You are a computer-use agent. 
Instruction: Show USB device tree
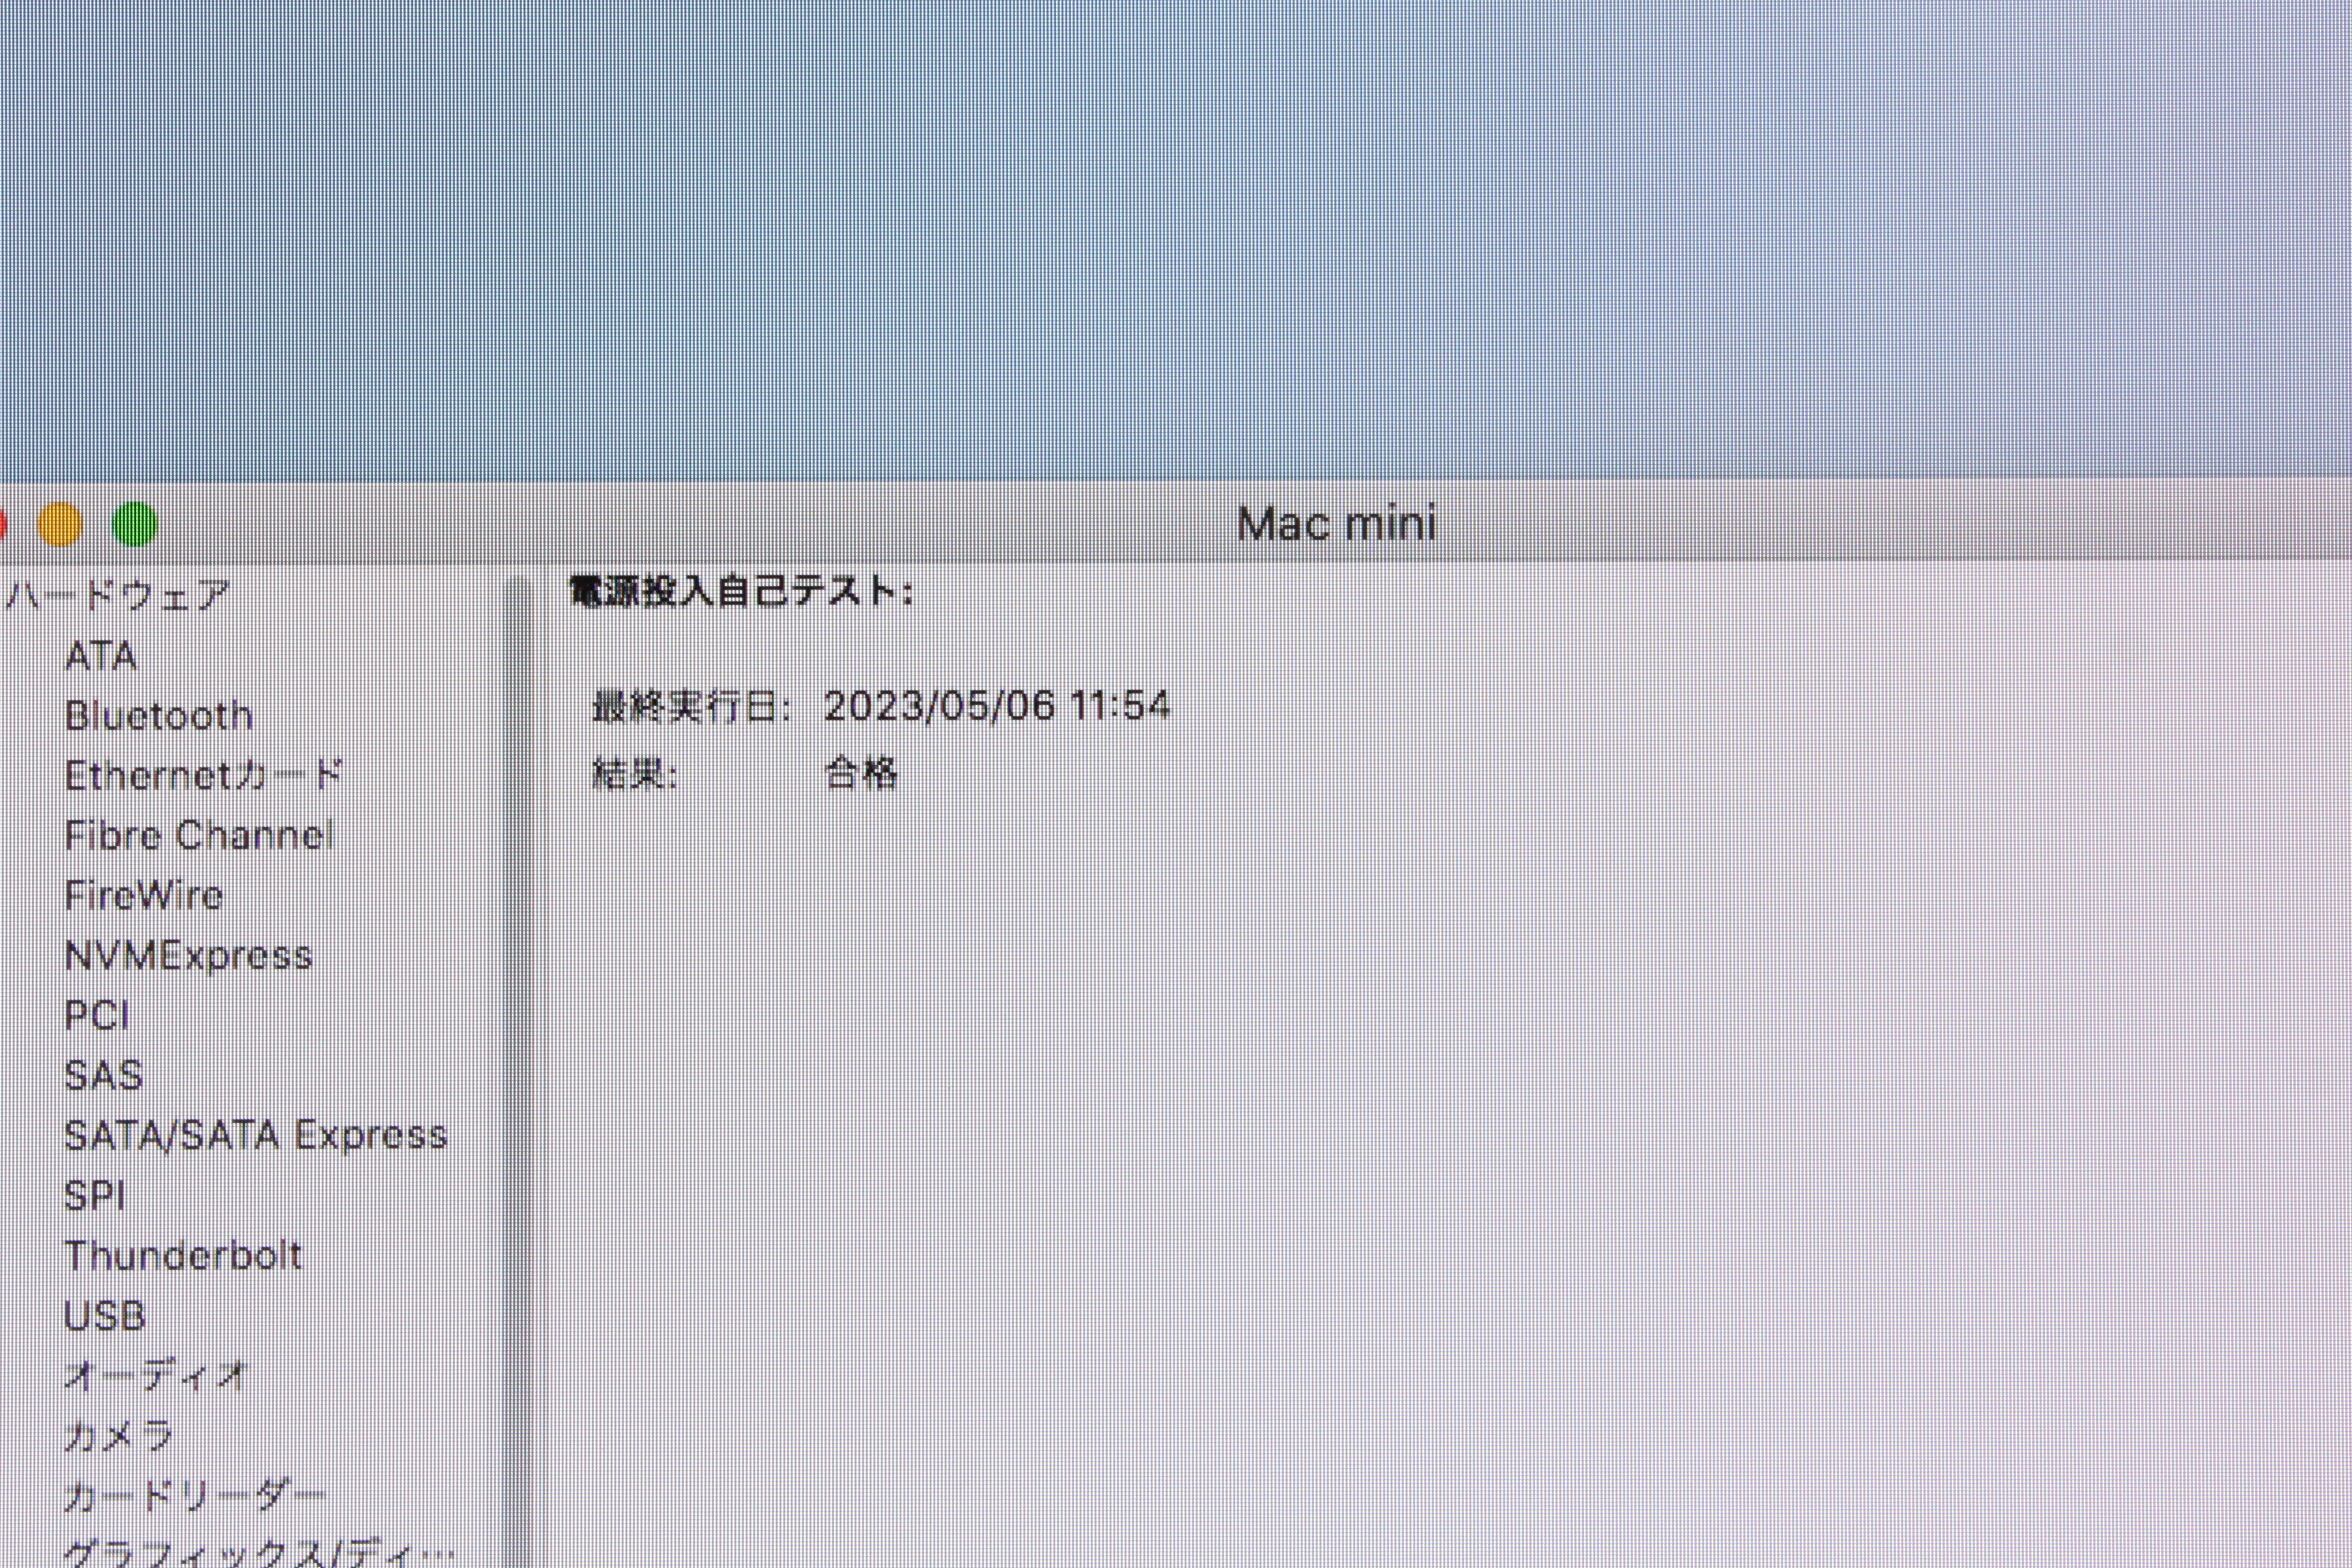[104, 1315]
